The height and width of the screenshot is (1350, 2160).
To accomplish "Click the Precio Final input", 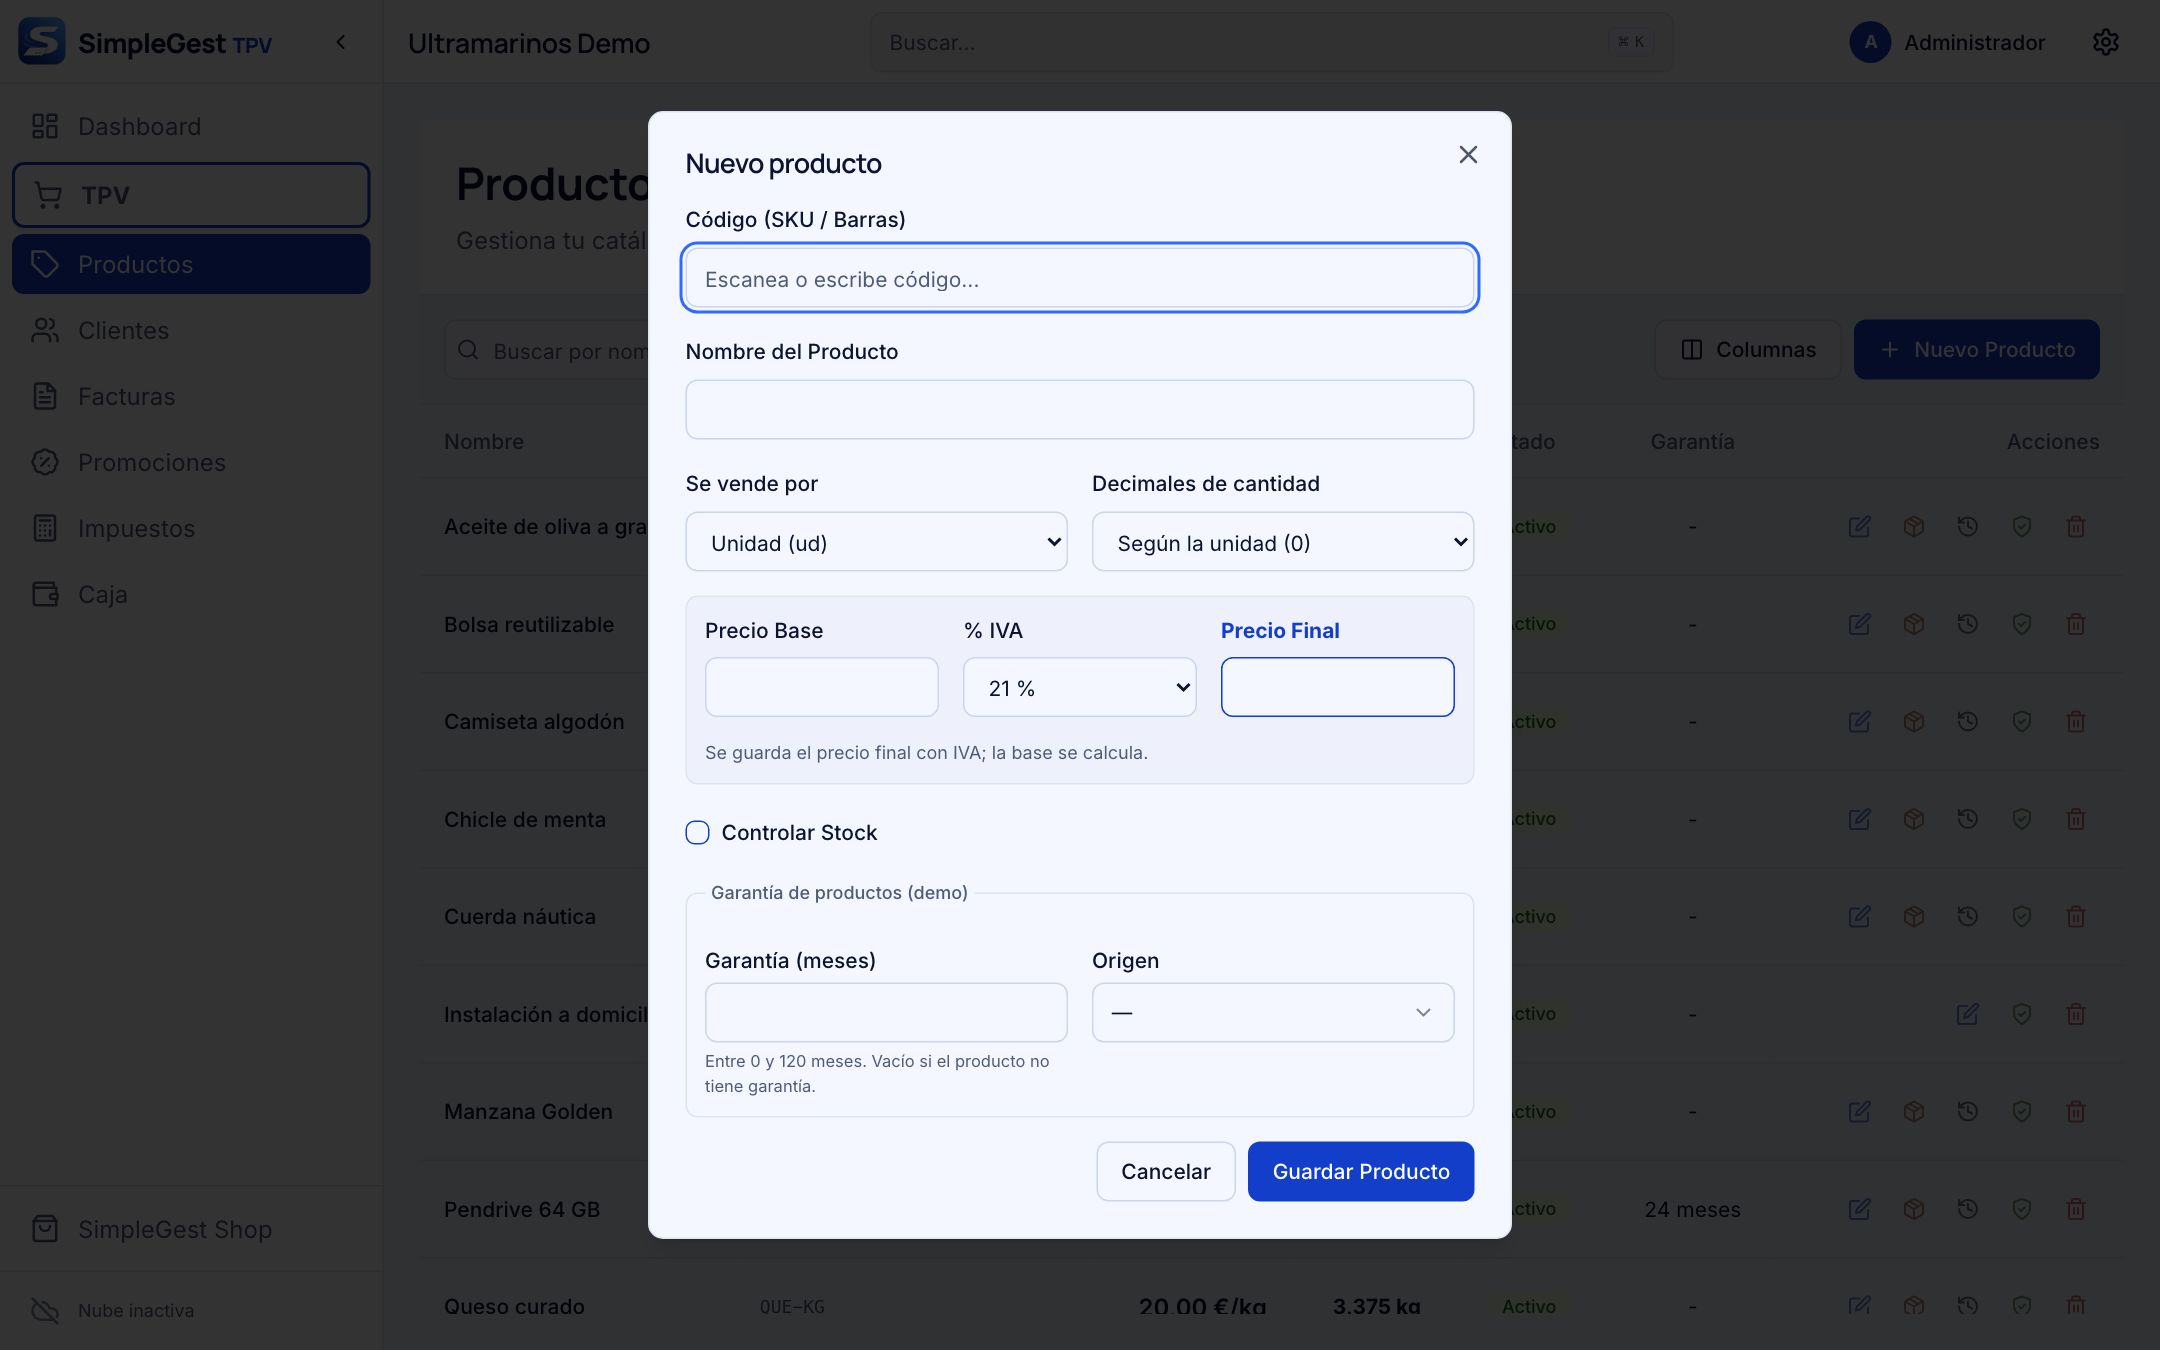I will pos(1337,687).
